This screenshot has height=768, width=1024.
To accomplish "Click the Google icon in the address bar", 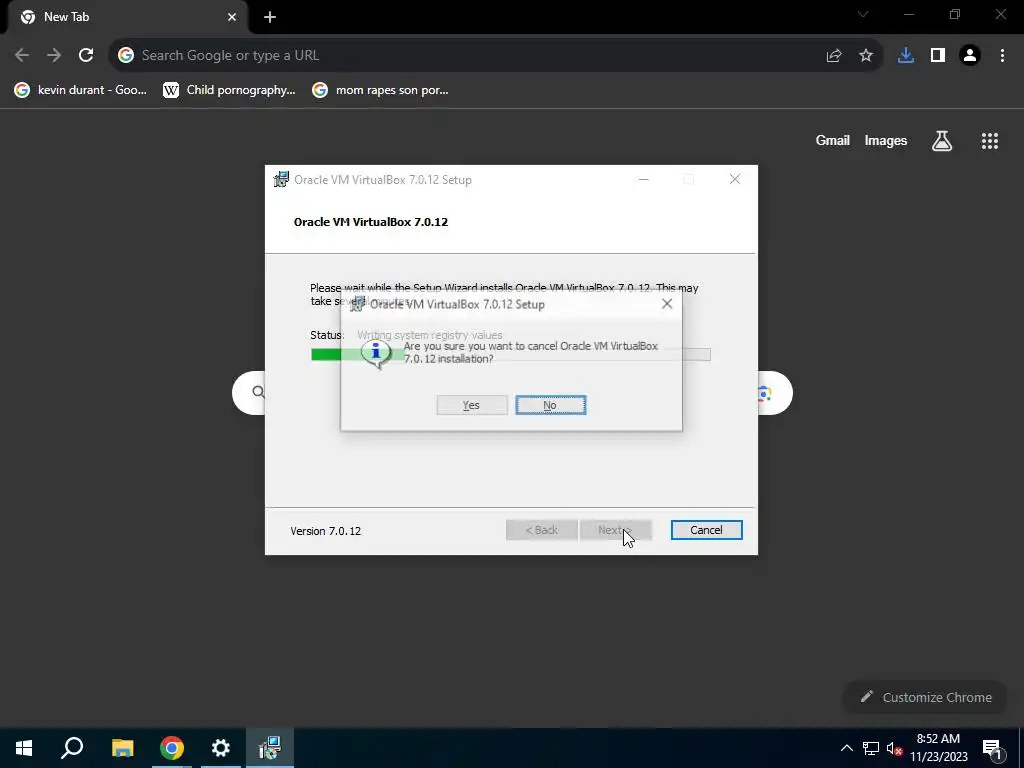I will click(126, 56).
